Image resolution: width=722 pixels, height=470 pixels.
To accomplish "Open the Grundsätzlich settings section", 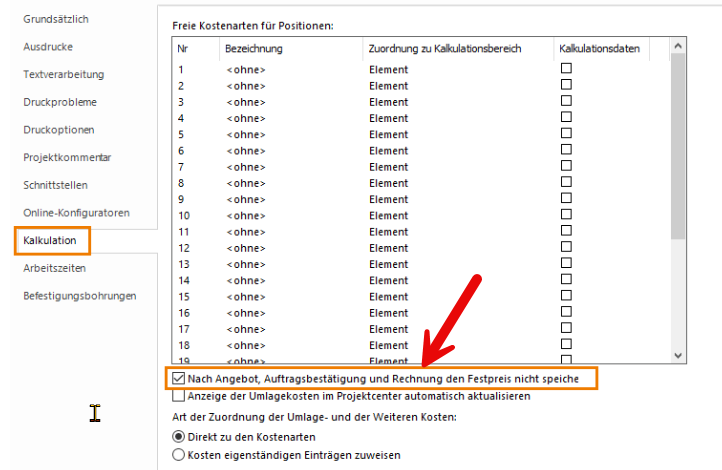I will click(57, 19).
